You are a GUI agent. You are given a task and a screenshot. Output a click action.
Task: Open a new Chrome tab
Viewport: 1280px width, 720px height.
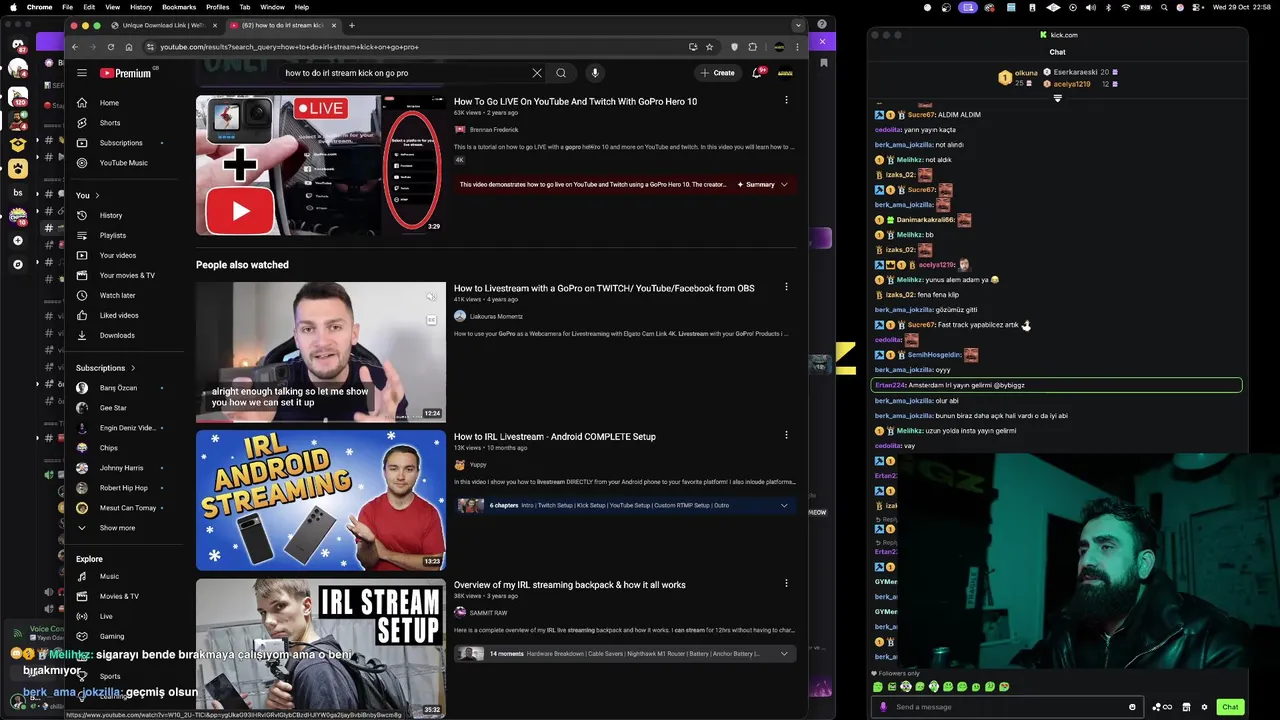[351, 25]
